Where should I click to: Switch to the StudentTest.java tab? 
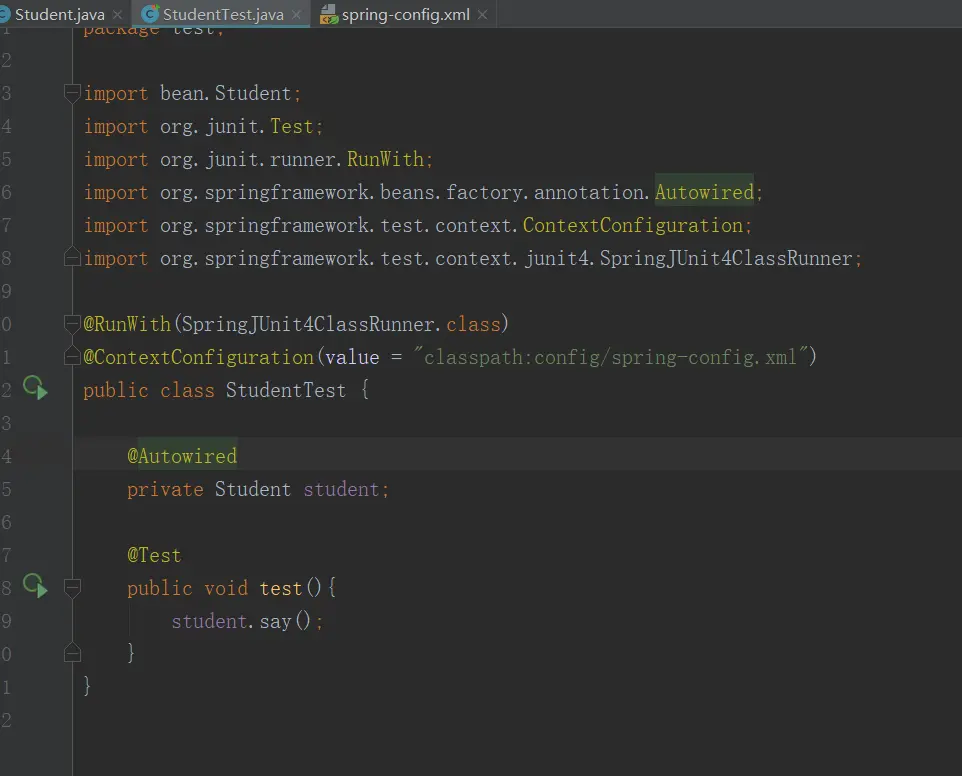point(223,14)
